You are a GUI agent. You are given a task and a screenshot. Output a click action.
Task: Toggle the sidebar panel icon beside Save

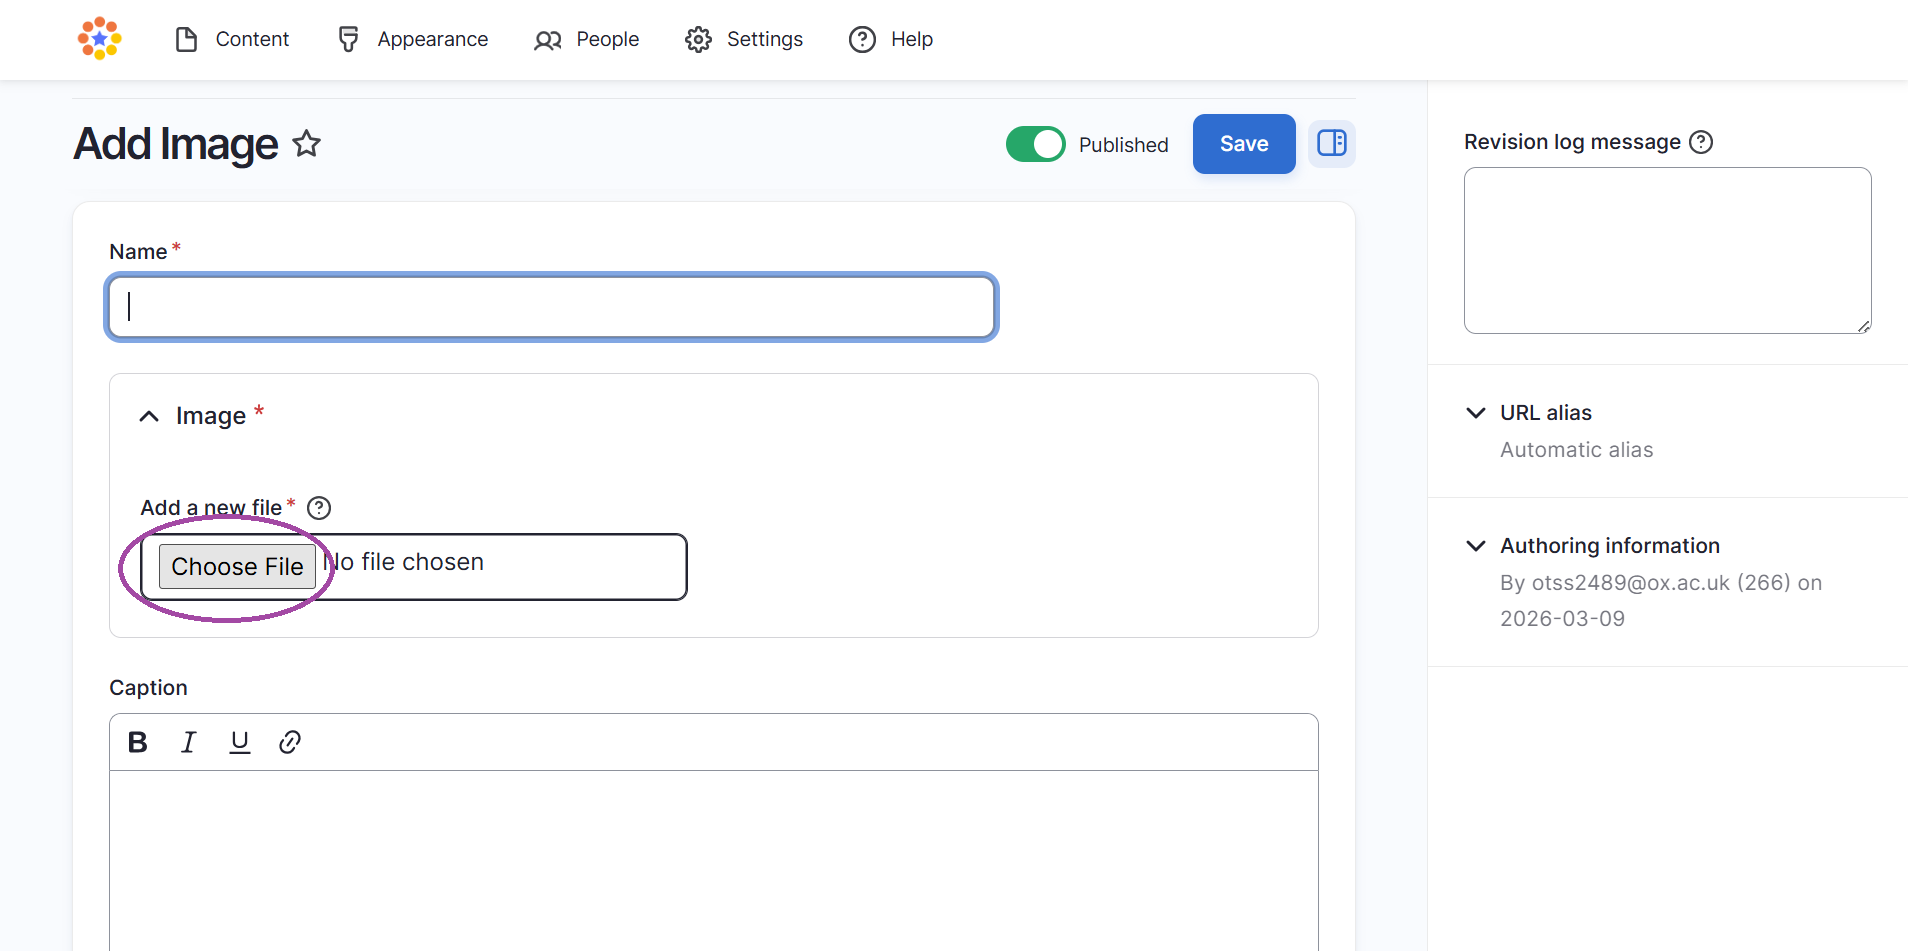[x=1332, y=144]
